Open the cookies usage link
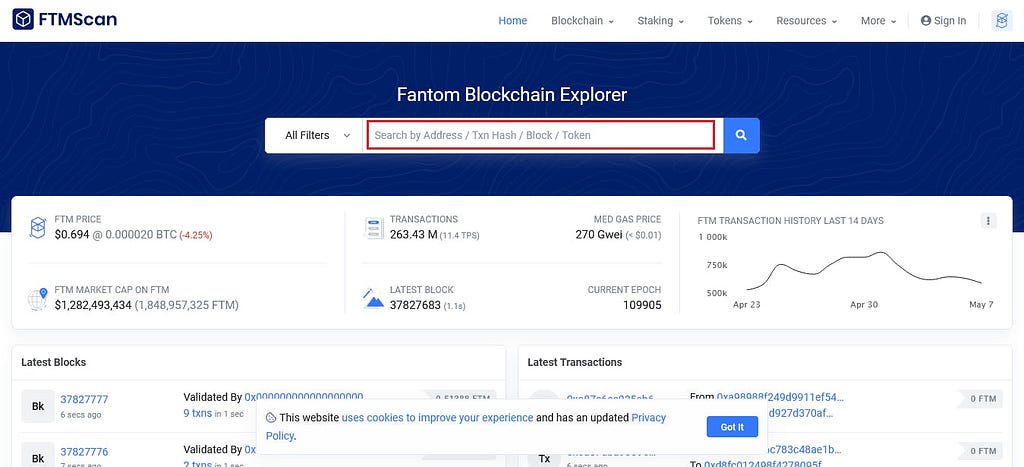The height and width of the screenshot is (467, 1024). coord(438,417)
